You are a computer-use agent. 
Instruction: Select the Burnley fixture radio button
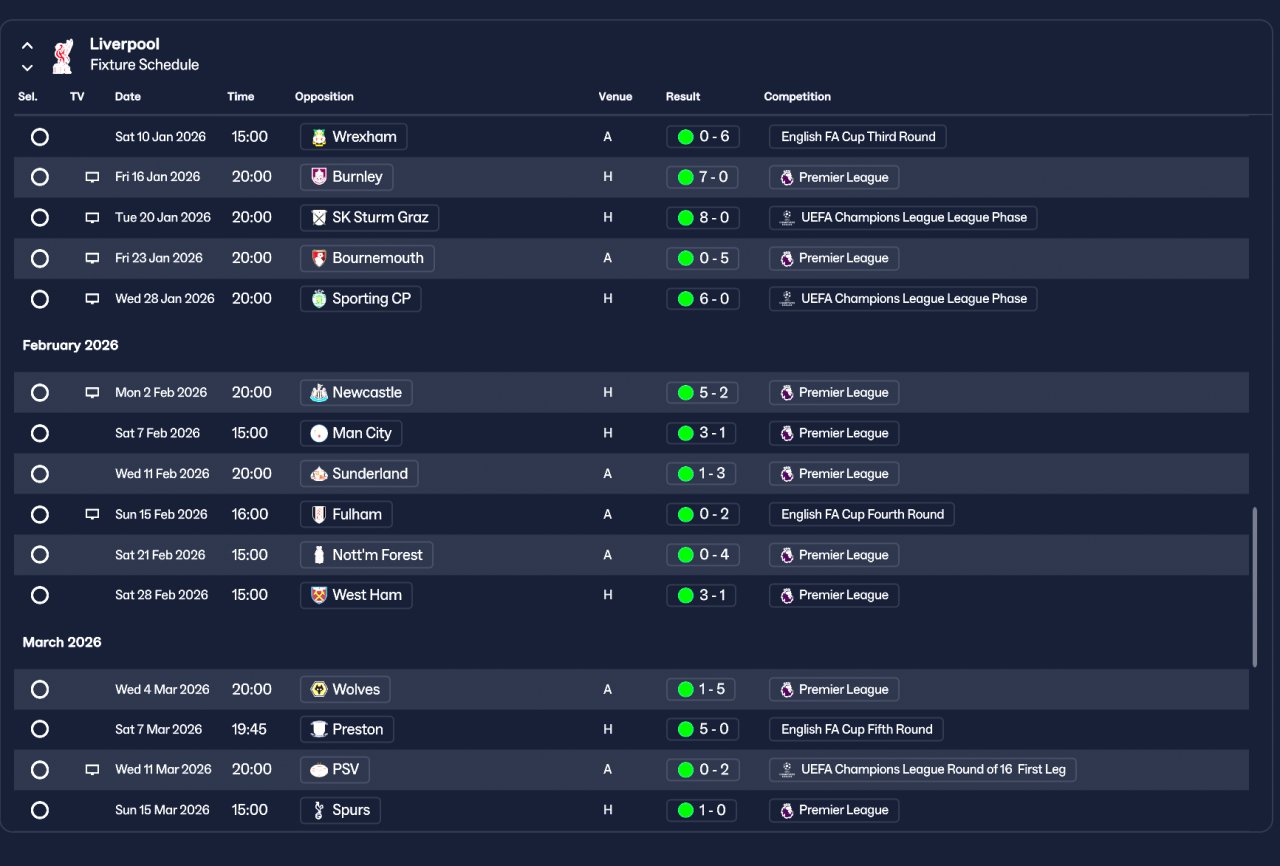[40, 177]
